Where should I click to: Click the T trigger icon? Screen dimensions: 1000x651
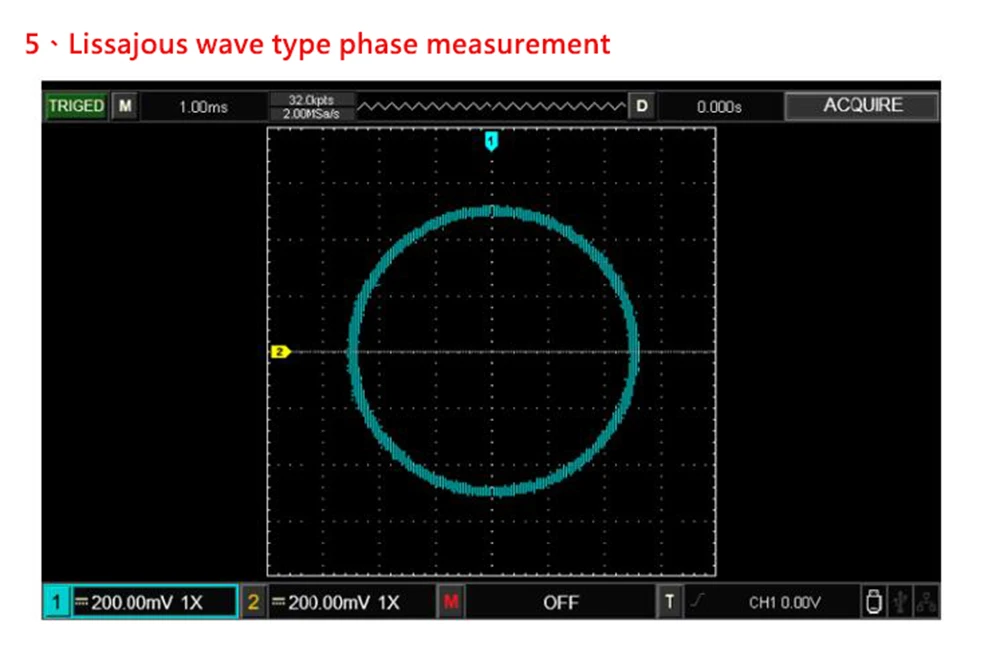[x=669, y=602]
